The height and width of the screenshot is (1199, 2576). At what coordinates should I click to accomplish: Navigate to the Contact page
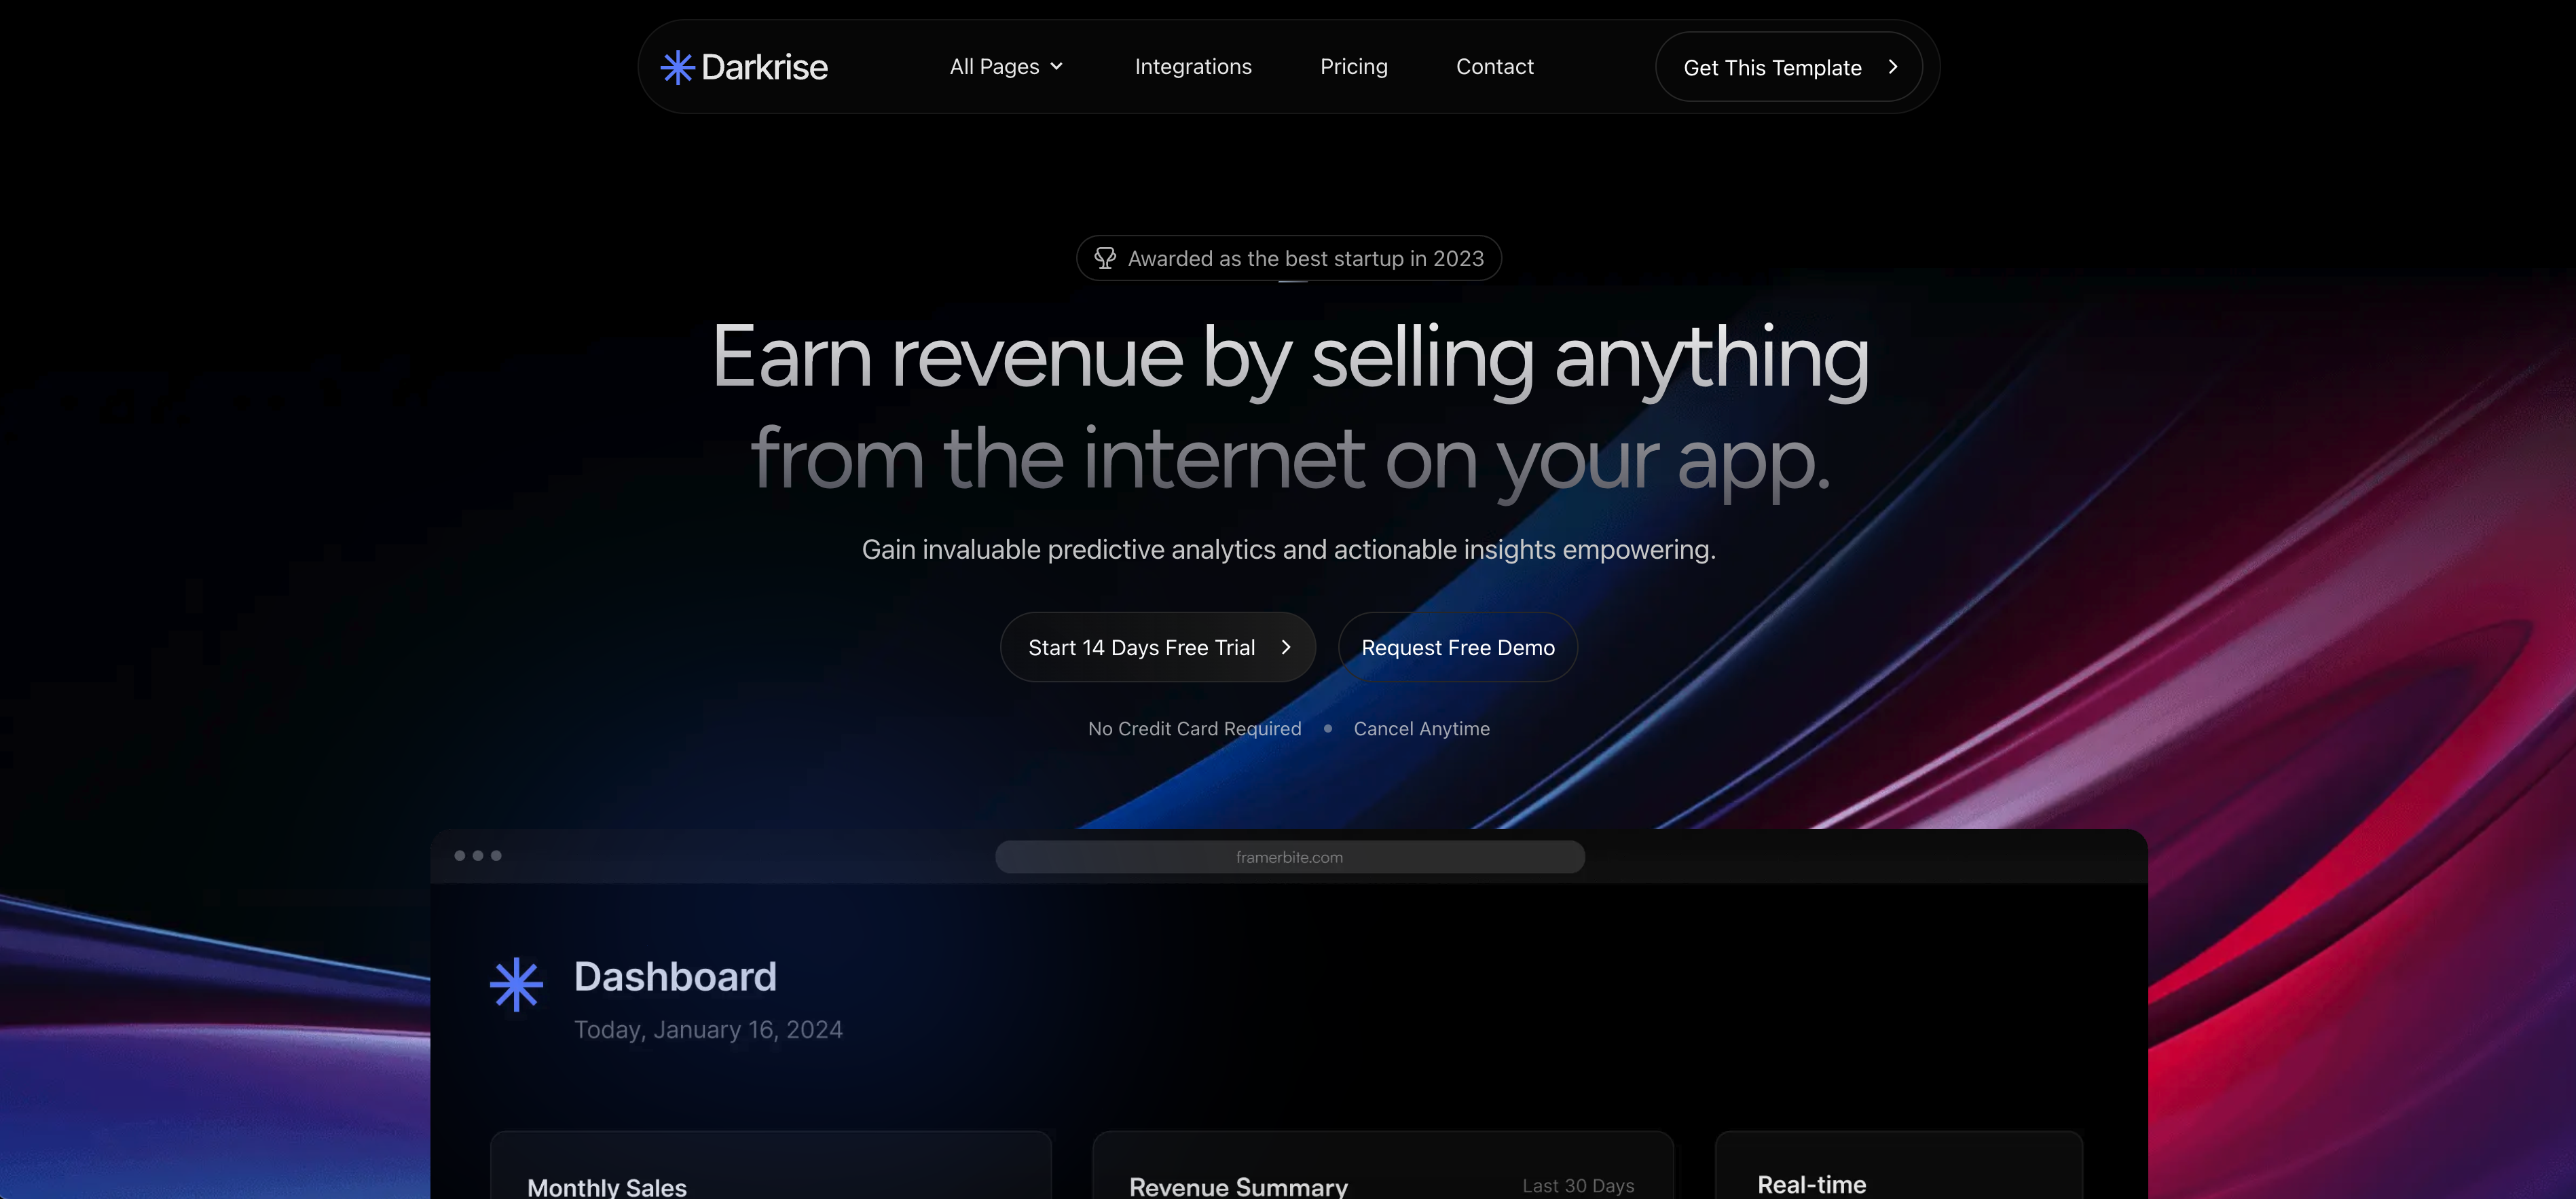[1494, 67]
